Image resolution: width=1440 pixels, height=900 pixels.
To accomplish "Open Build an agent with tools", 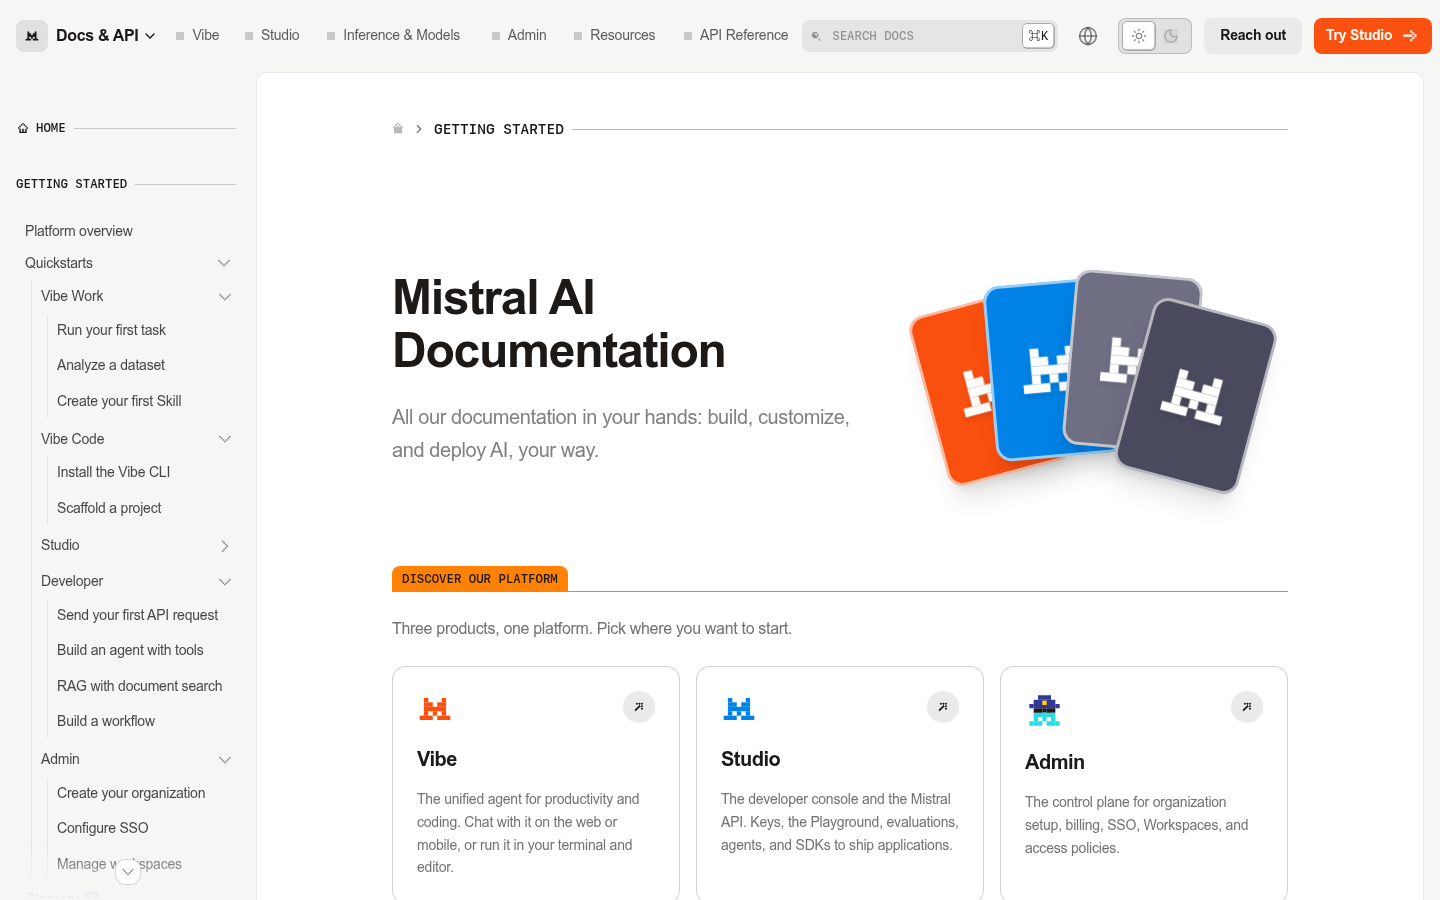I will (130, 650).
